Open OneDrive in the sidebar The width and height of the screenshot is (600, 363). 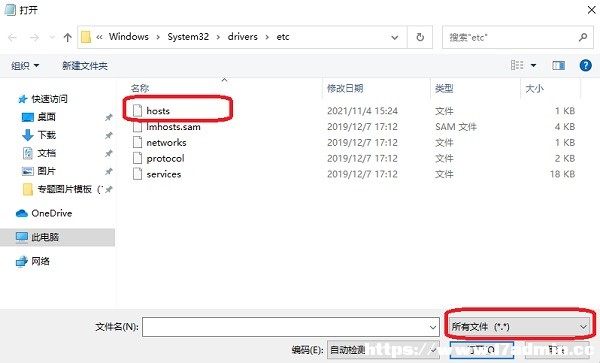52,213
